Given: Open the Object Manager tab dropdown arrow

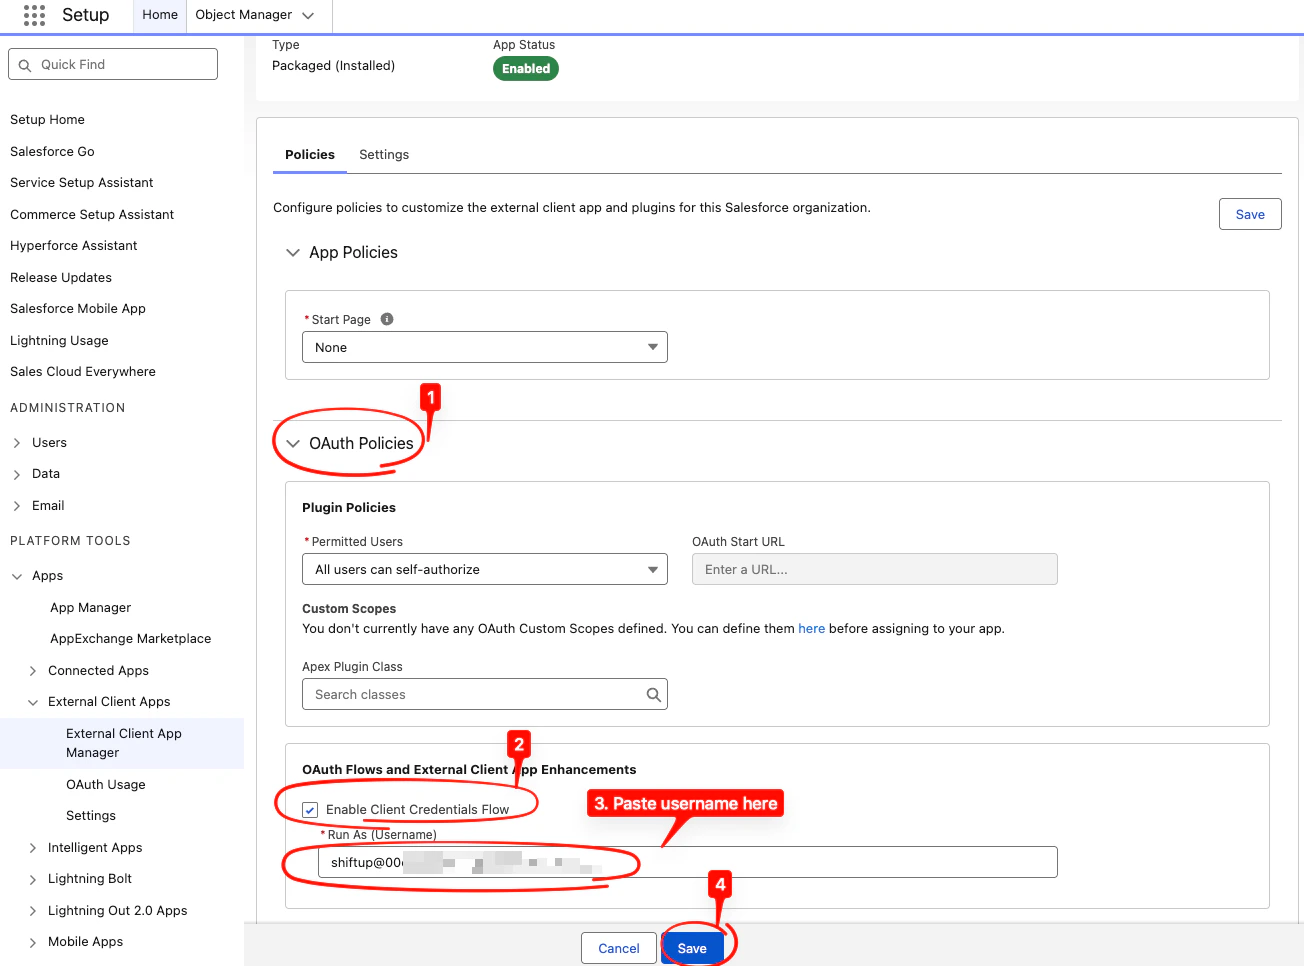Looking at the screenshot, I should pos(308,15).
